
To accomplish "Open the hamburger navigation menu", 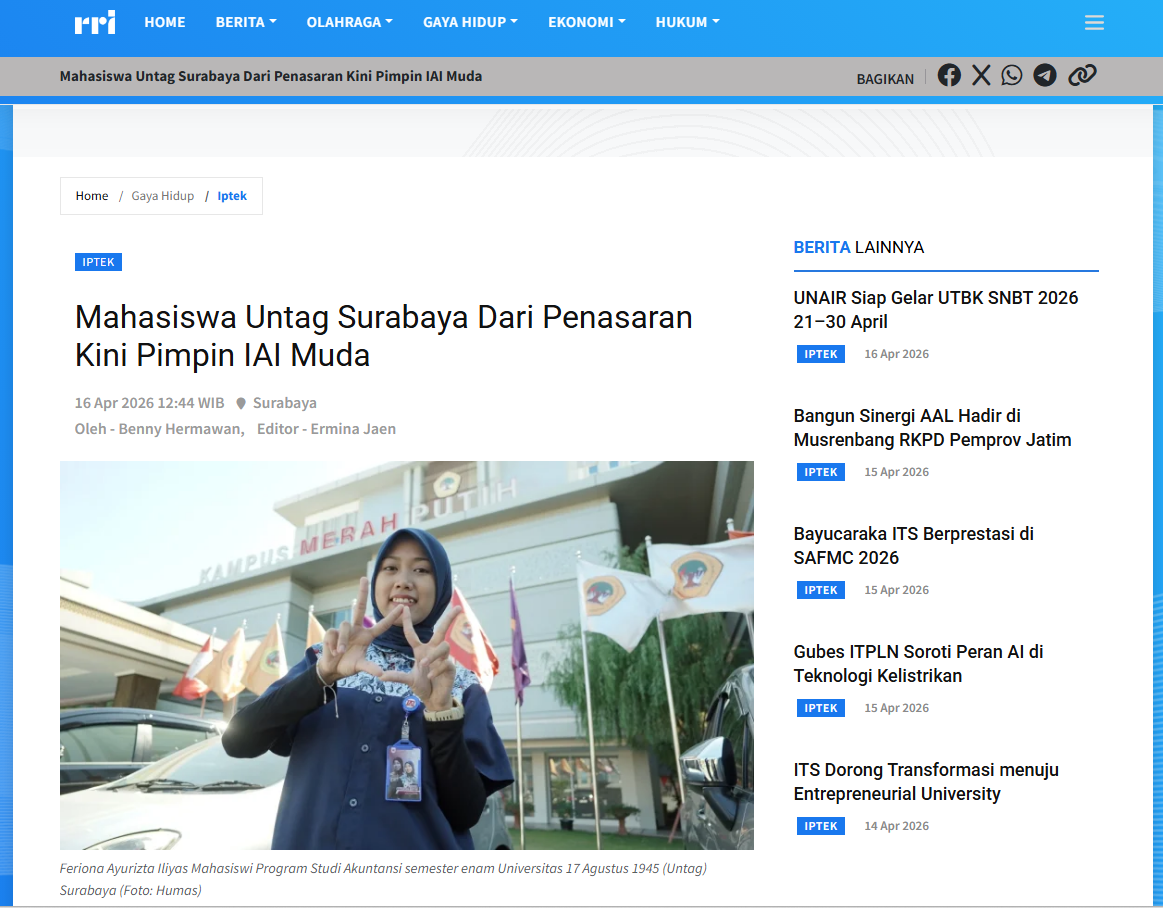I will 1094,22.
